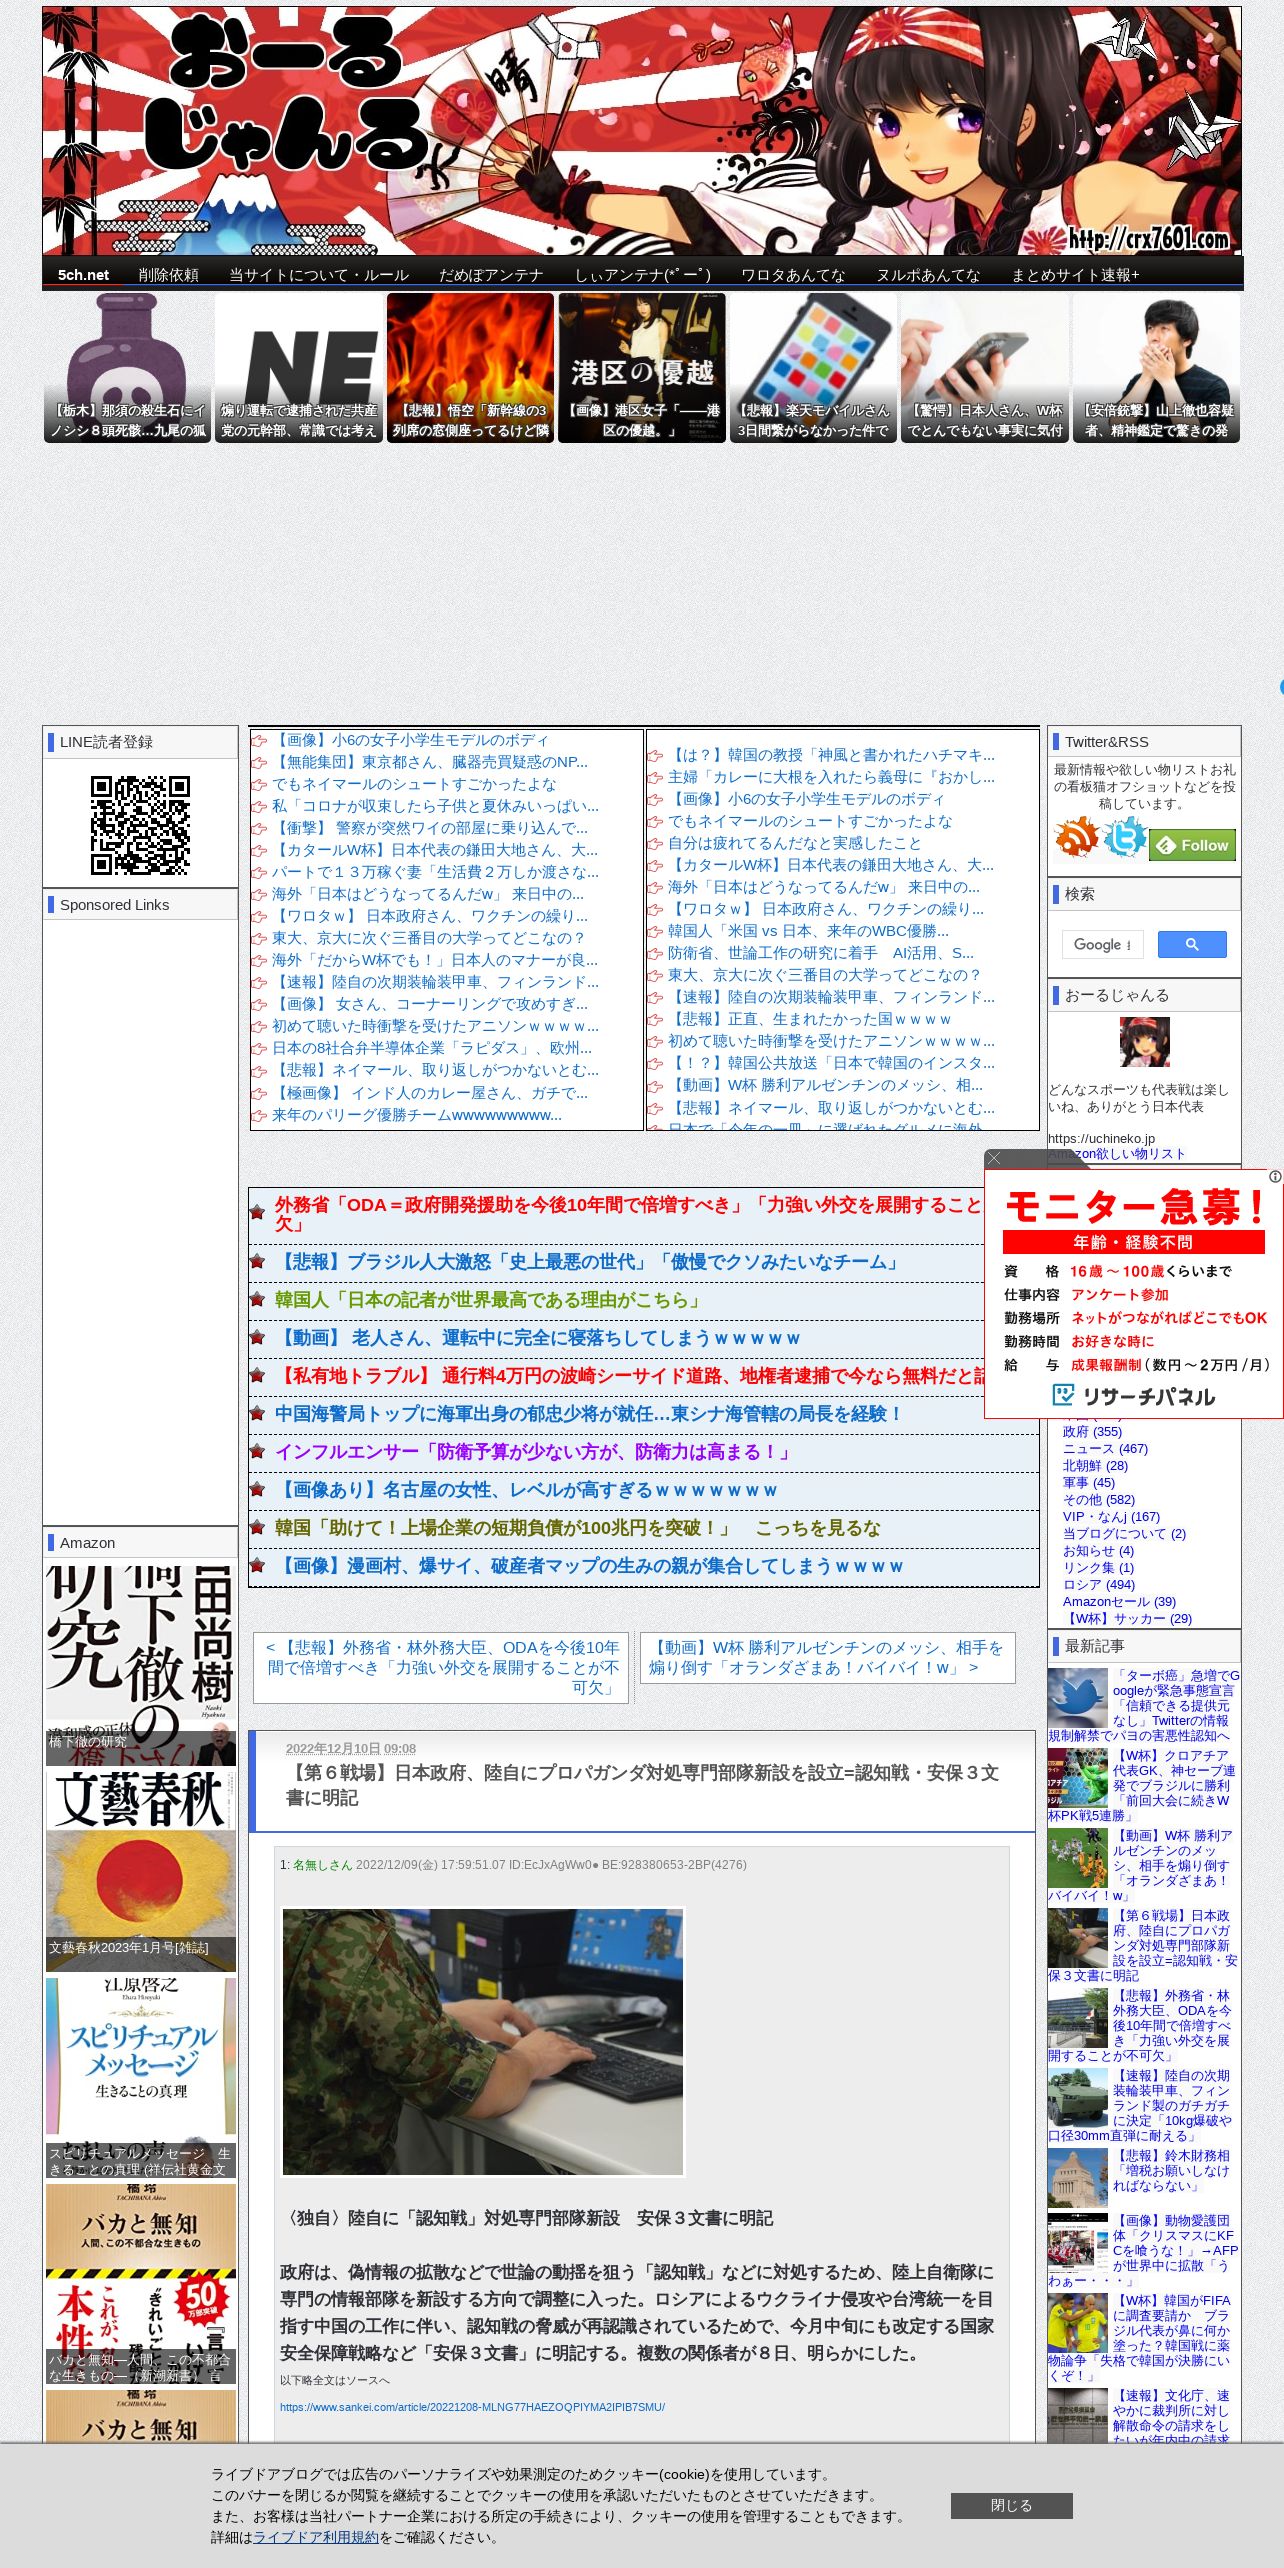Open the Twitter bird icon

coord(1124,837)
